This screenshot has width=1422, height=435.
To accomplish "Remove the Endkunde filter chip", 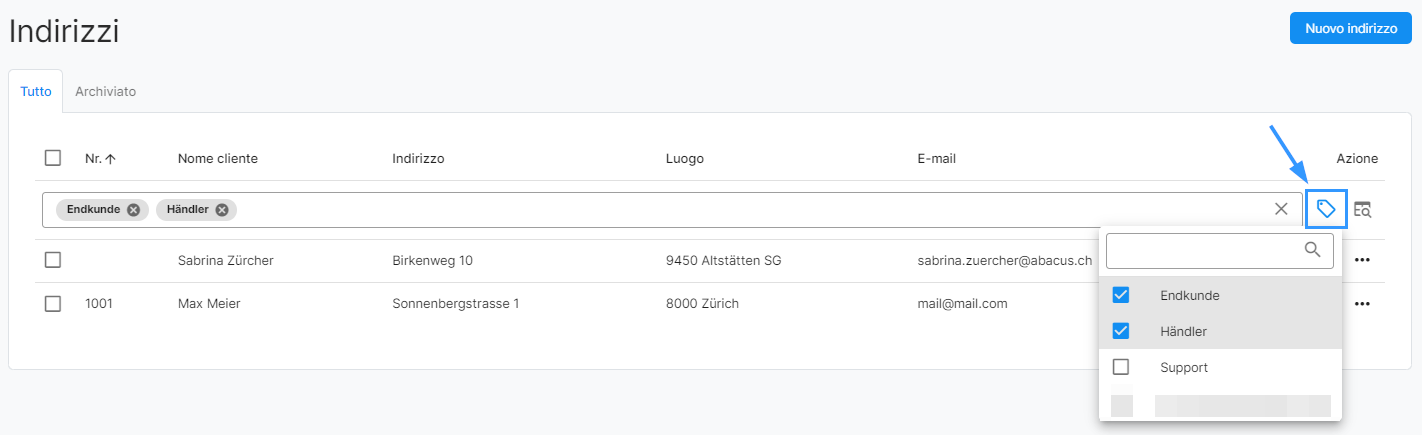I will [x=133, y=210].
